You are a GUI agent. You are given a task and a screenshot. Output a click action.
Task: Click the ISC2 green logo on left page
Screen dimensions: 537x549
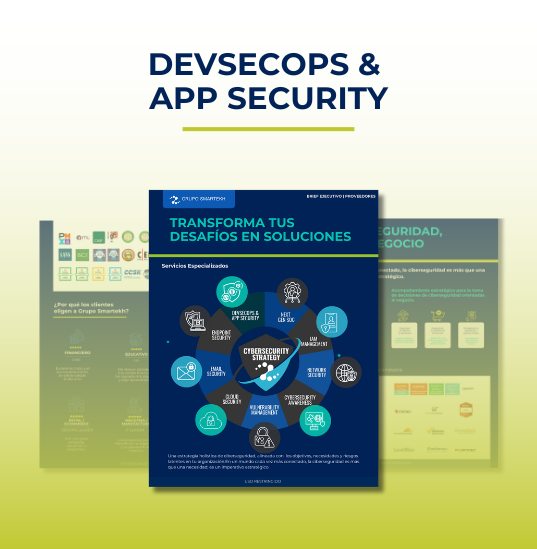click(x=82, y=255)
